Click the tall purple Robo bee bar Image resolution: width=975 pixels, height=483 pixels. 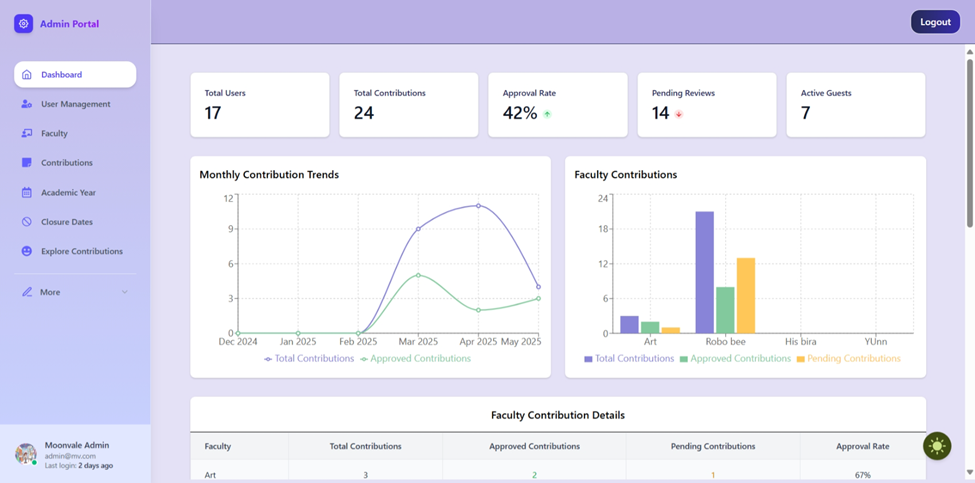[x=705, y=272]
